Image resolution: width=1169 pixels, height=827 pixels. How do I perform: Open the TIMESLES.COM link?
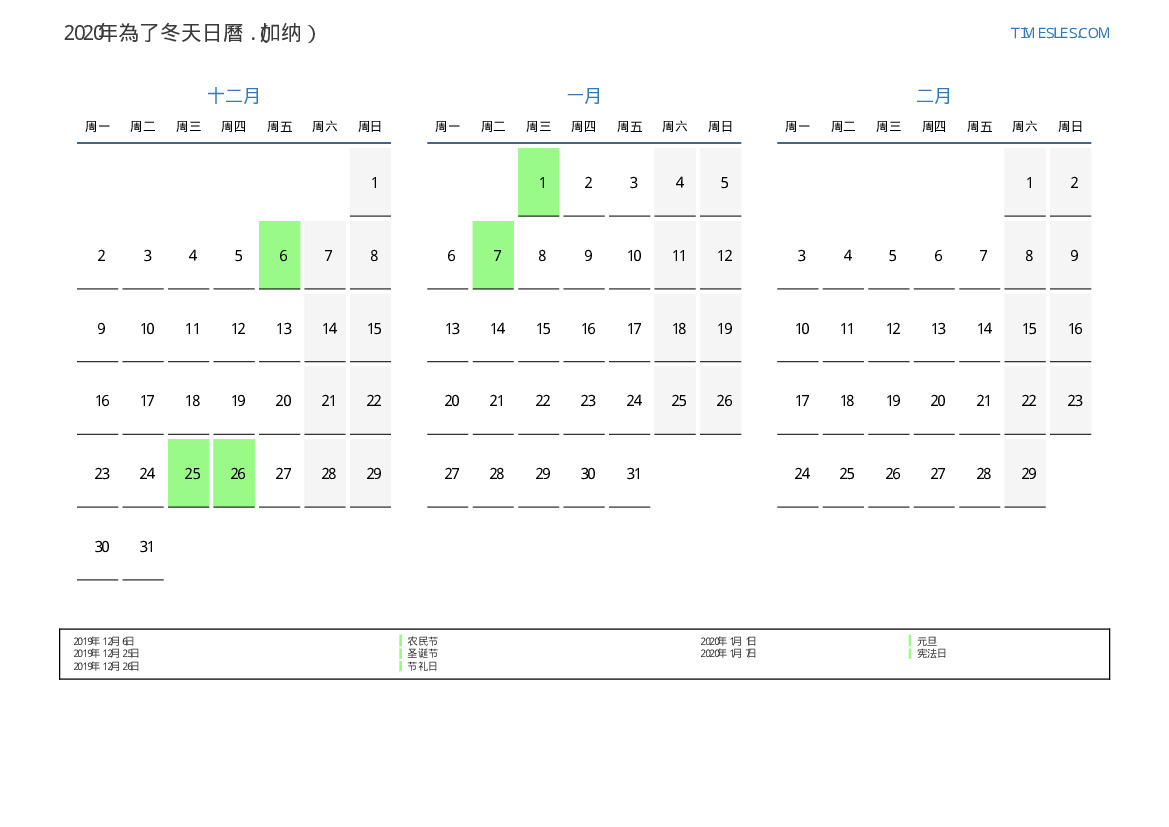click(x=1059, y=33)
